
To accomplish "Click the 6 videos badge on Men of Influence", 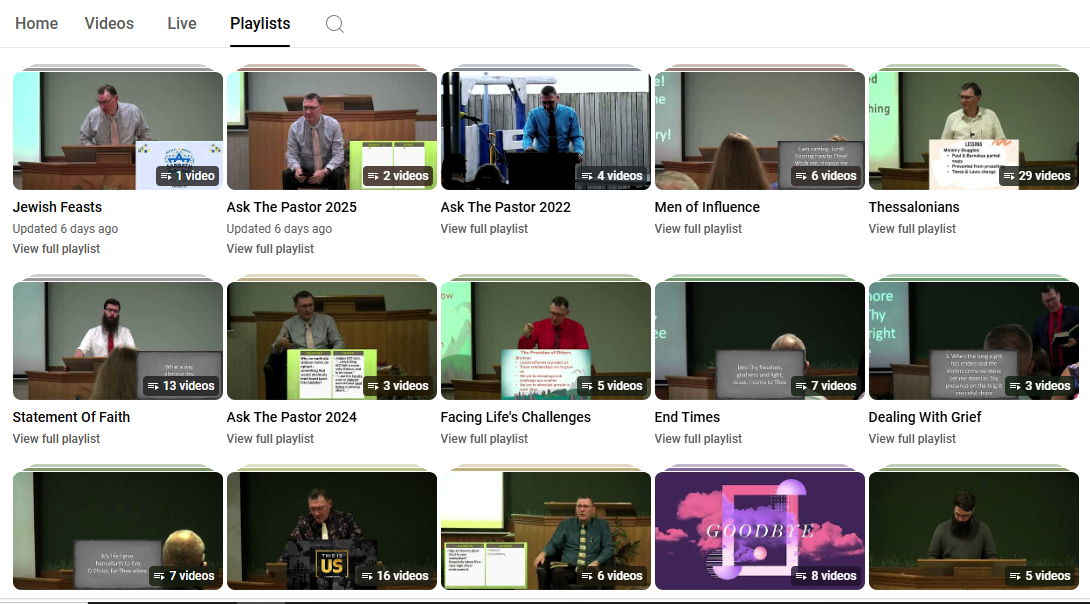I will (827, 176).
